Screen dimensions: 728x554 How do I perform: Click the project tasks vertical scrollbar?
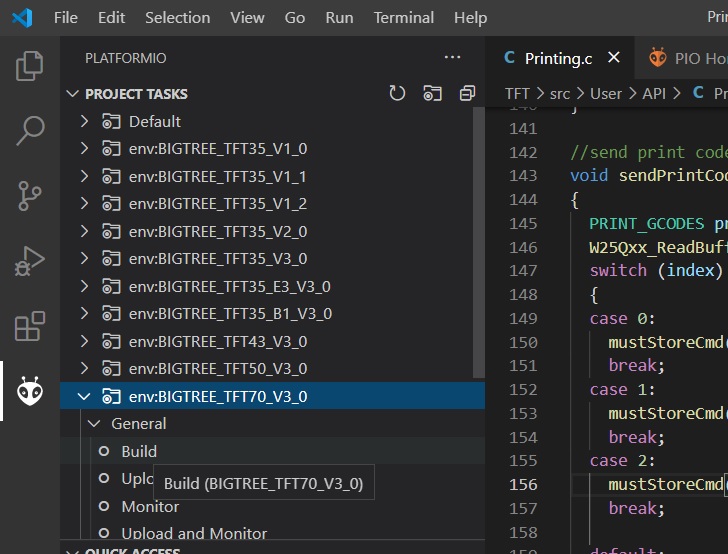click(x=478, y=243)
